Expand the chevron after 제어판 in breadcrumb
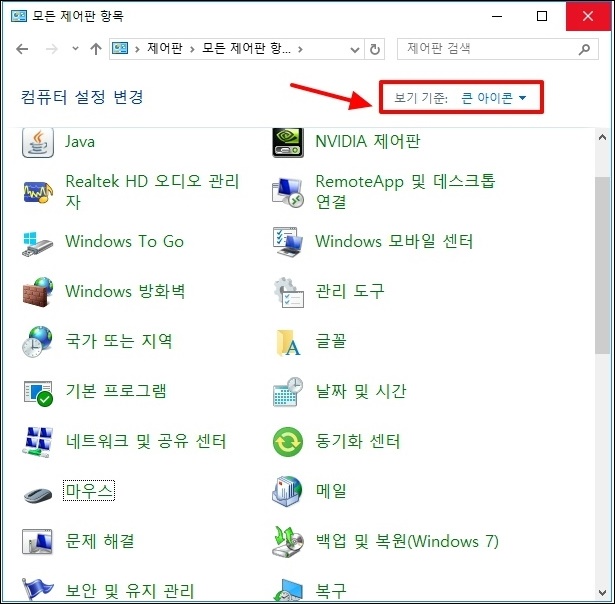 pos(192,49)
